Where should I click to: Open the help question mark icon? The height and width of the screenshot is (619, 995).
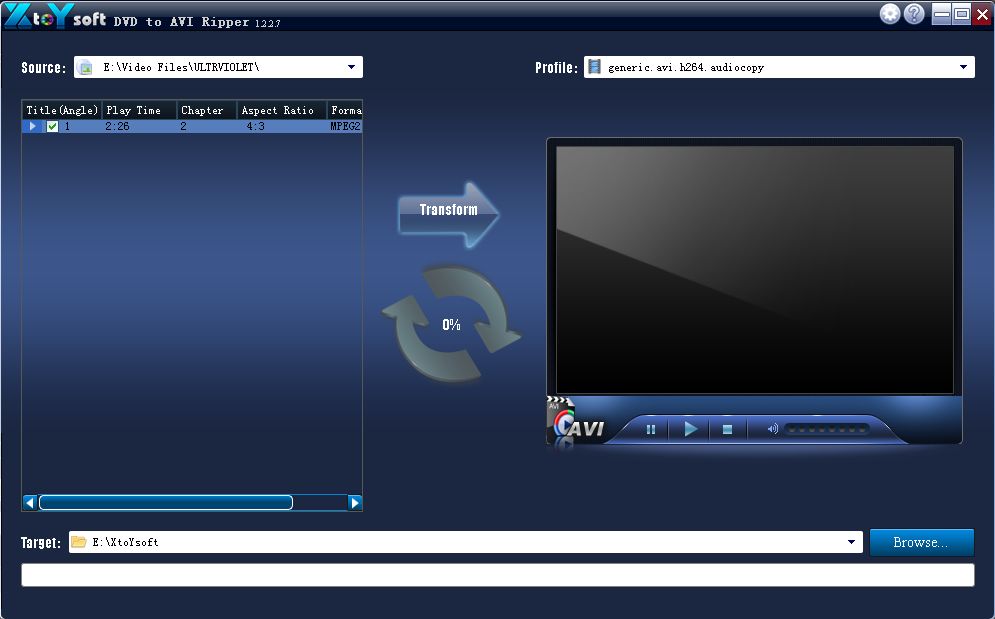pos(914,14)
